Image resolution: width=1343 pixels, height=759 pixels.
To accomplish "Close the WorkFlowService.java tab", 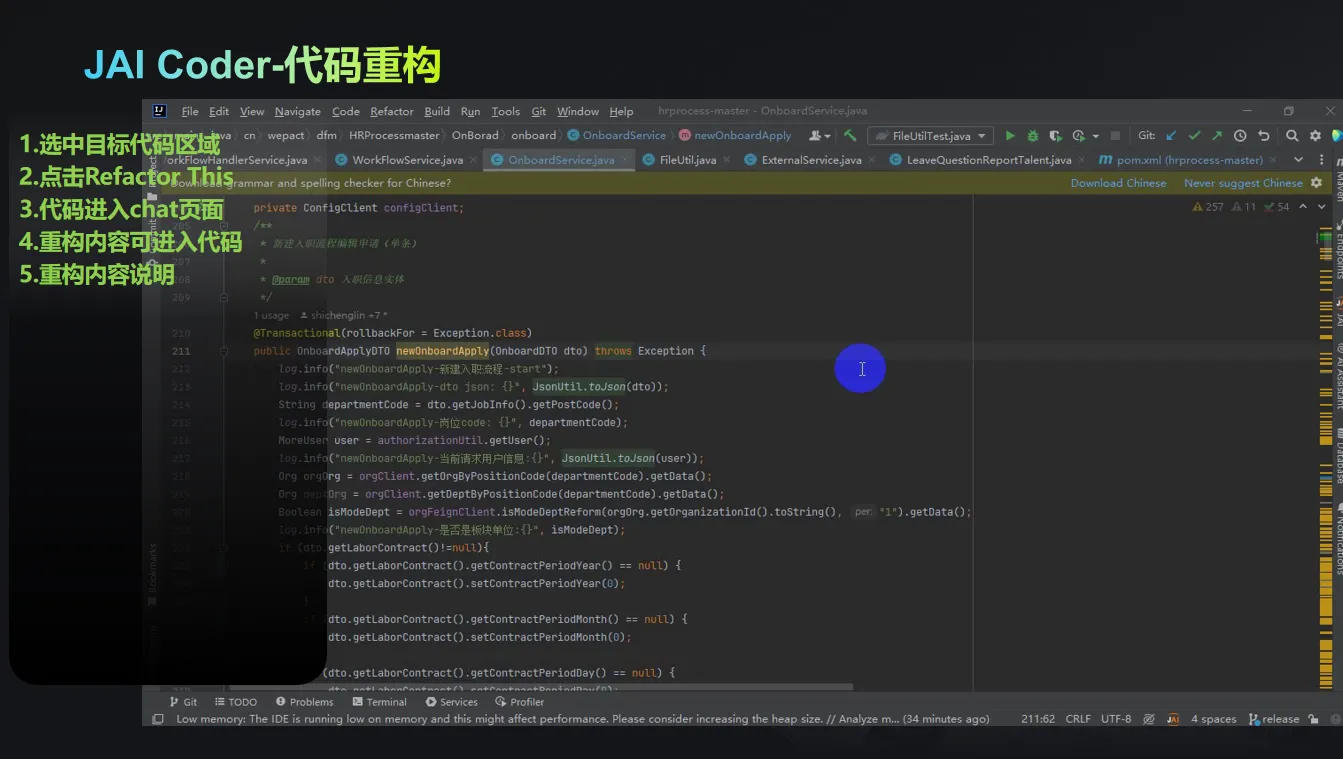I will pos(471,160).
